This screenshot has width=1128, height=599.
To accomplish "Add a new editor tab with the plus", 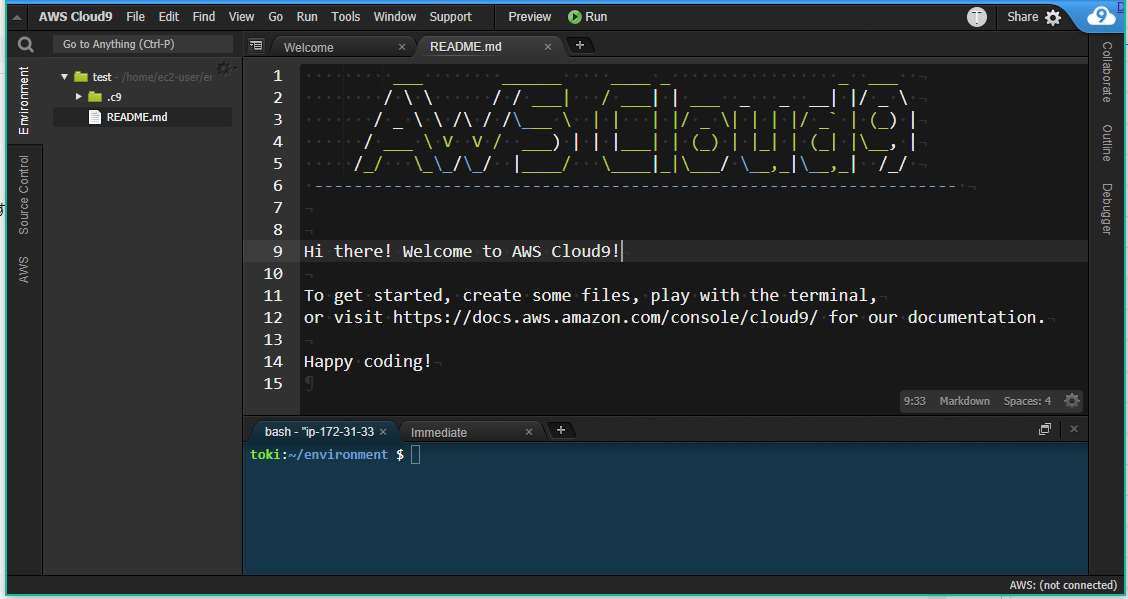I will click(x=580, y=45).
